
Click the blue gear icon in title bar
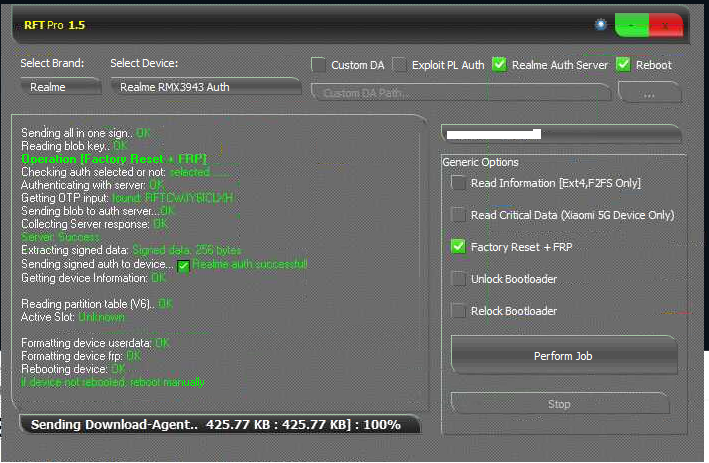coord(600,24)
